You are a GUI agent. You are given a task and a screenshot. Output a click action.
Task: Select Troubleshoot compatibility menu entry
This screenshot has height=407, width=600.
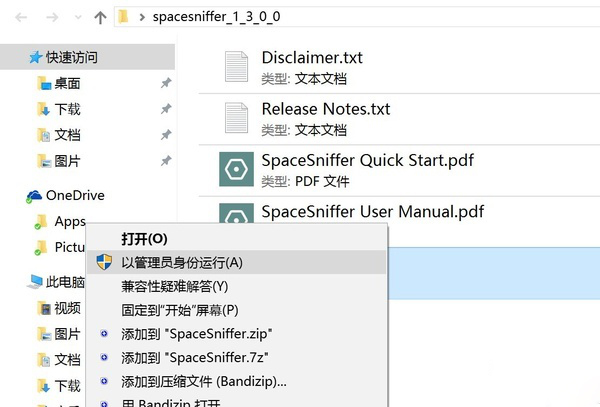[174, 286]
